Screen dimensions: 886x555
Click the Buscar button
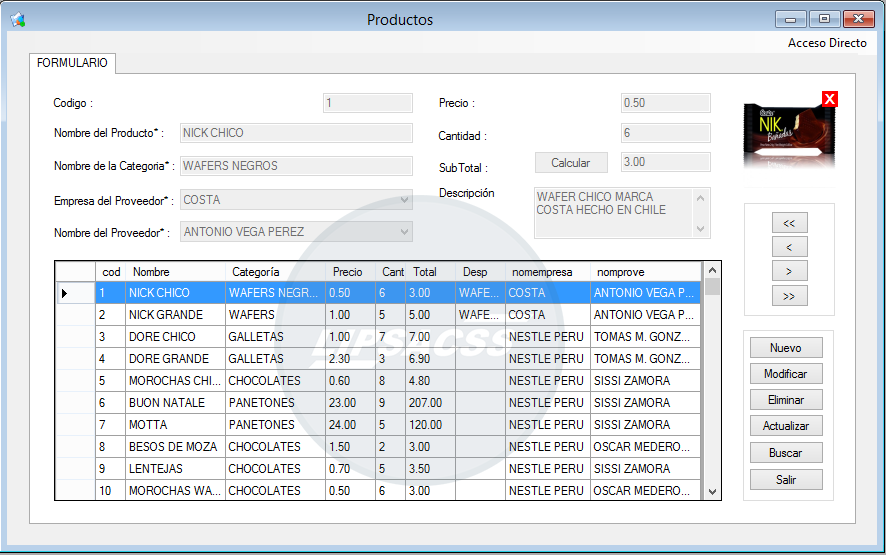click(x=785, y=453)
